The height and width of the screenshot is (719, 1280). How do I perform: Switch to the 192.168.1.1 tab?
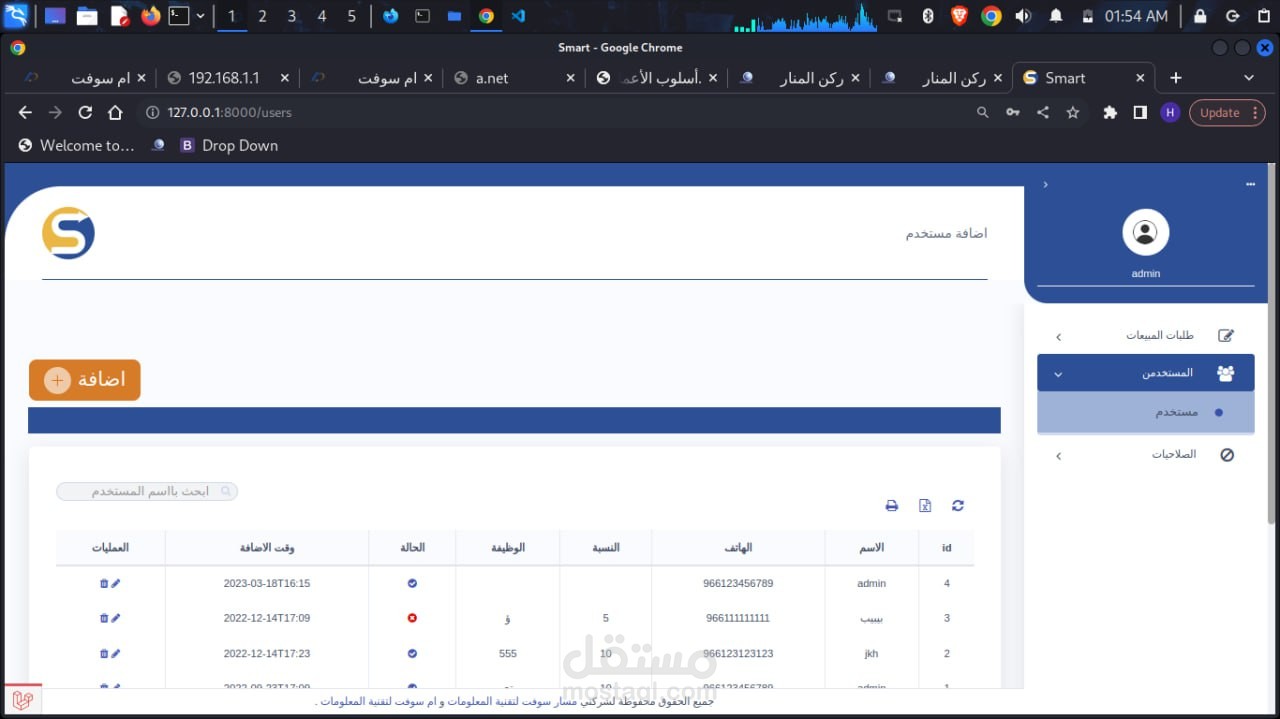click(227, 78)
